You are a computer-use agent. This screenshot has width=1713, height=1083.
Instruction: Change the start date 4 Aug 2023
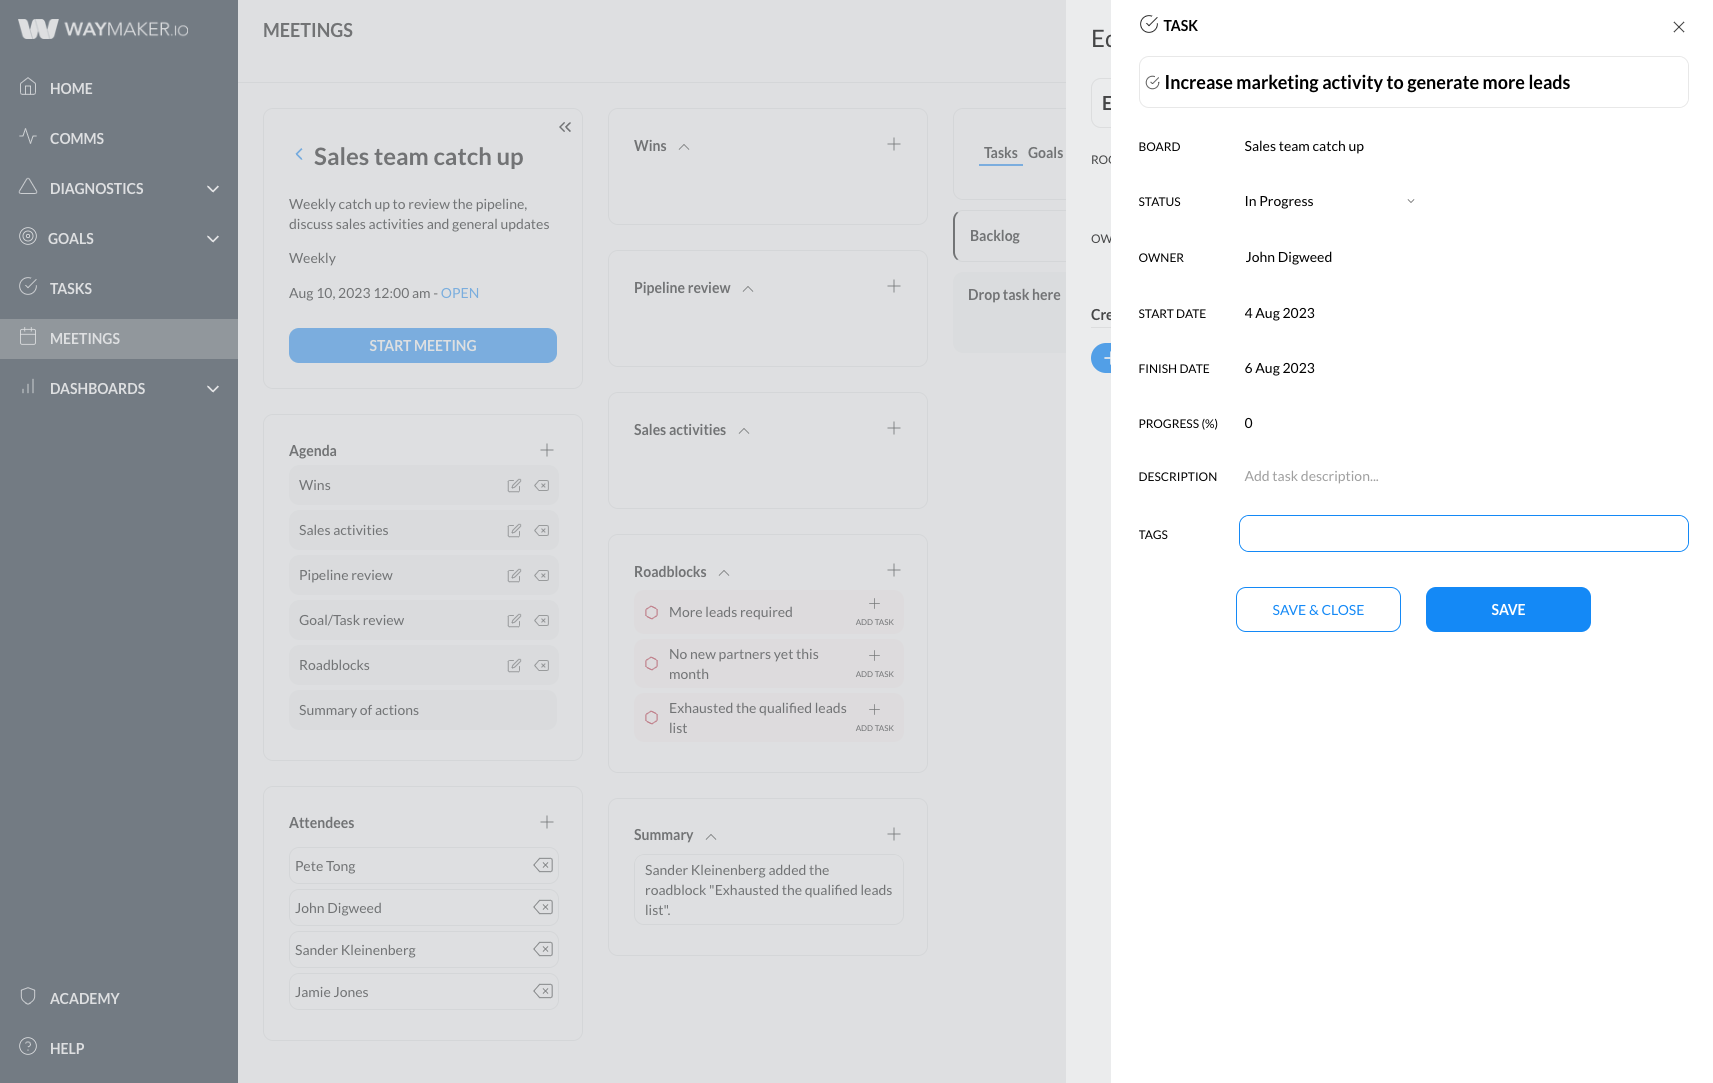click(x=1280, y=313)
